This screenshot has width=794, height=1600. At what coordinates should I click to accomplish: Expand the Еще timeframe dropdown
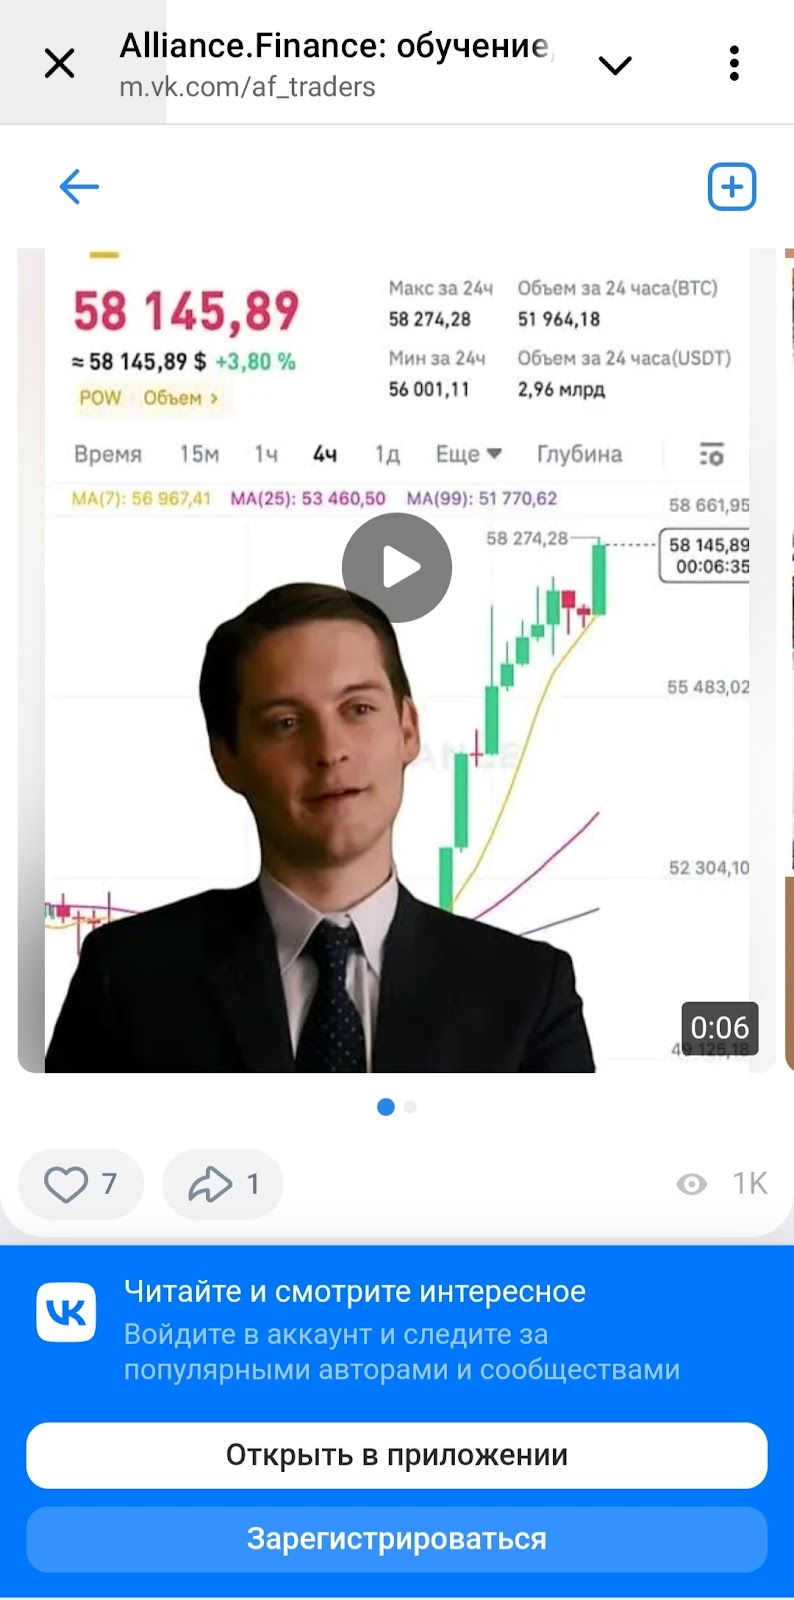point(468,455)
